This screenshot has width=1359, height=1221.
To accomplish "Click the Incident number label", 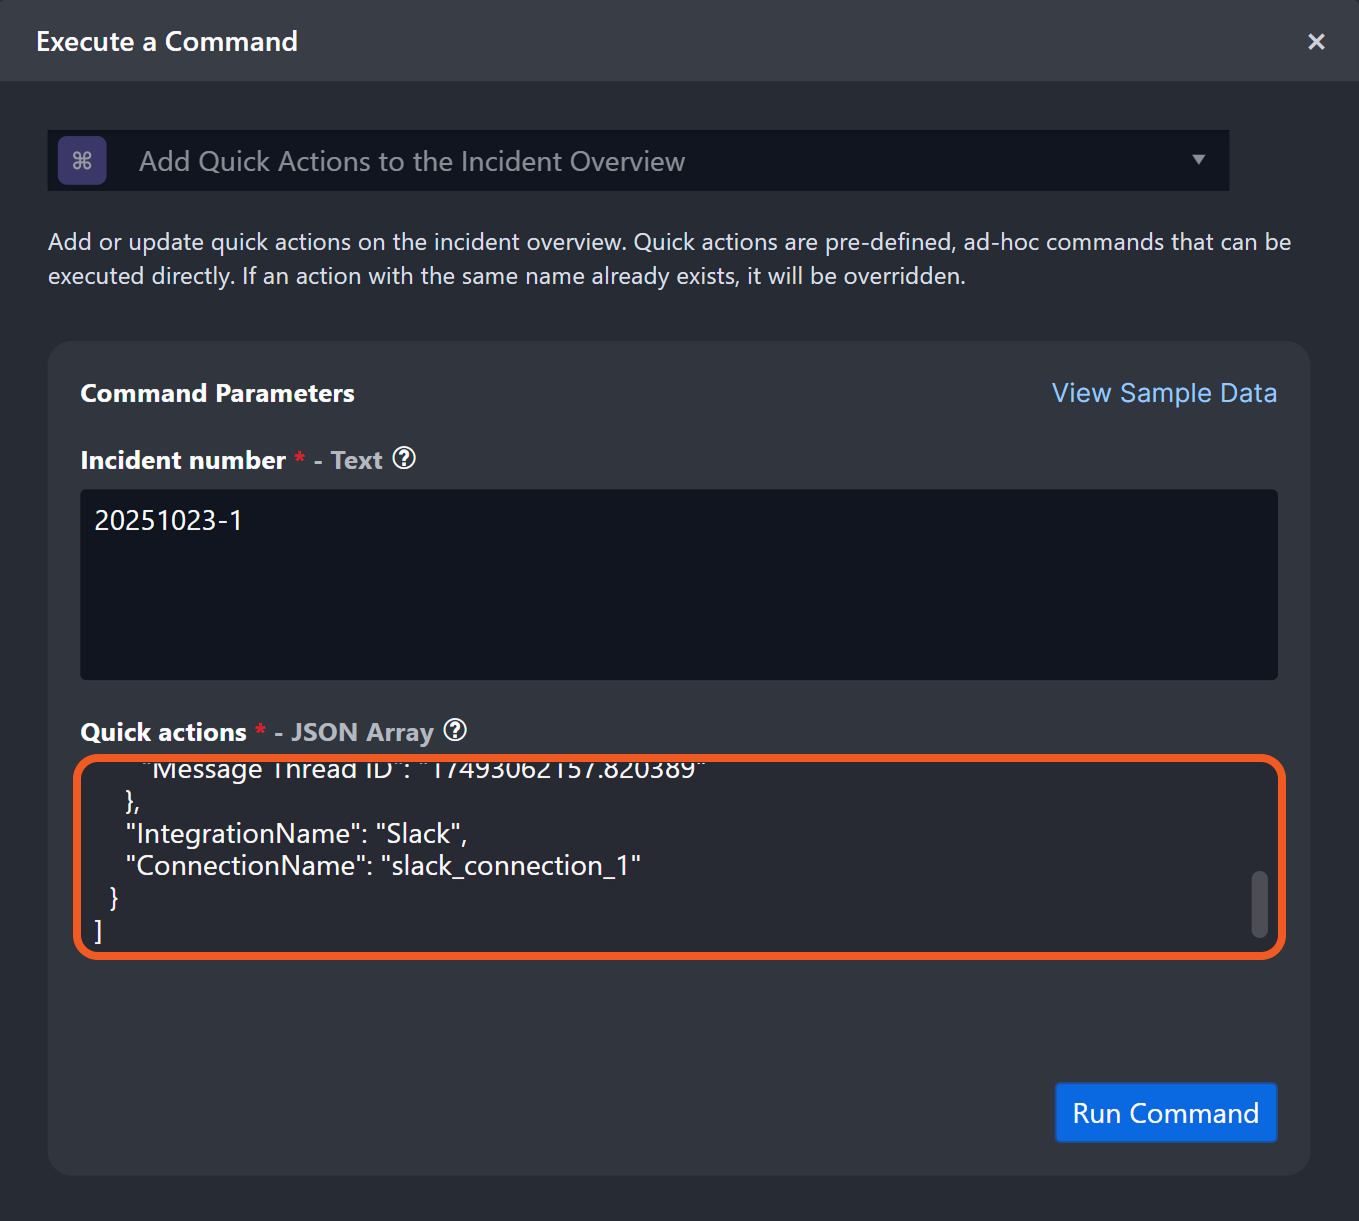I will coord(183,460).
